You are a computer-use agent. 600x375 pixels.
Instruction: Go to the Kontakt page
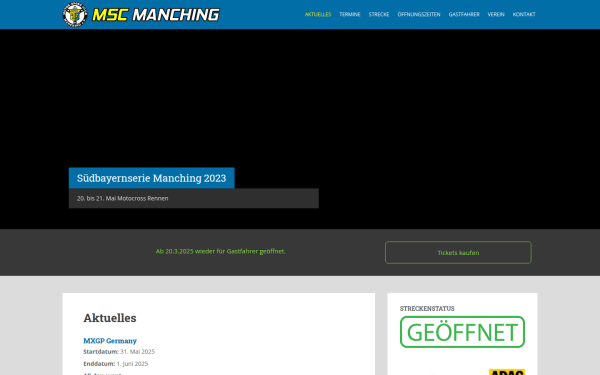524,15
